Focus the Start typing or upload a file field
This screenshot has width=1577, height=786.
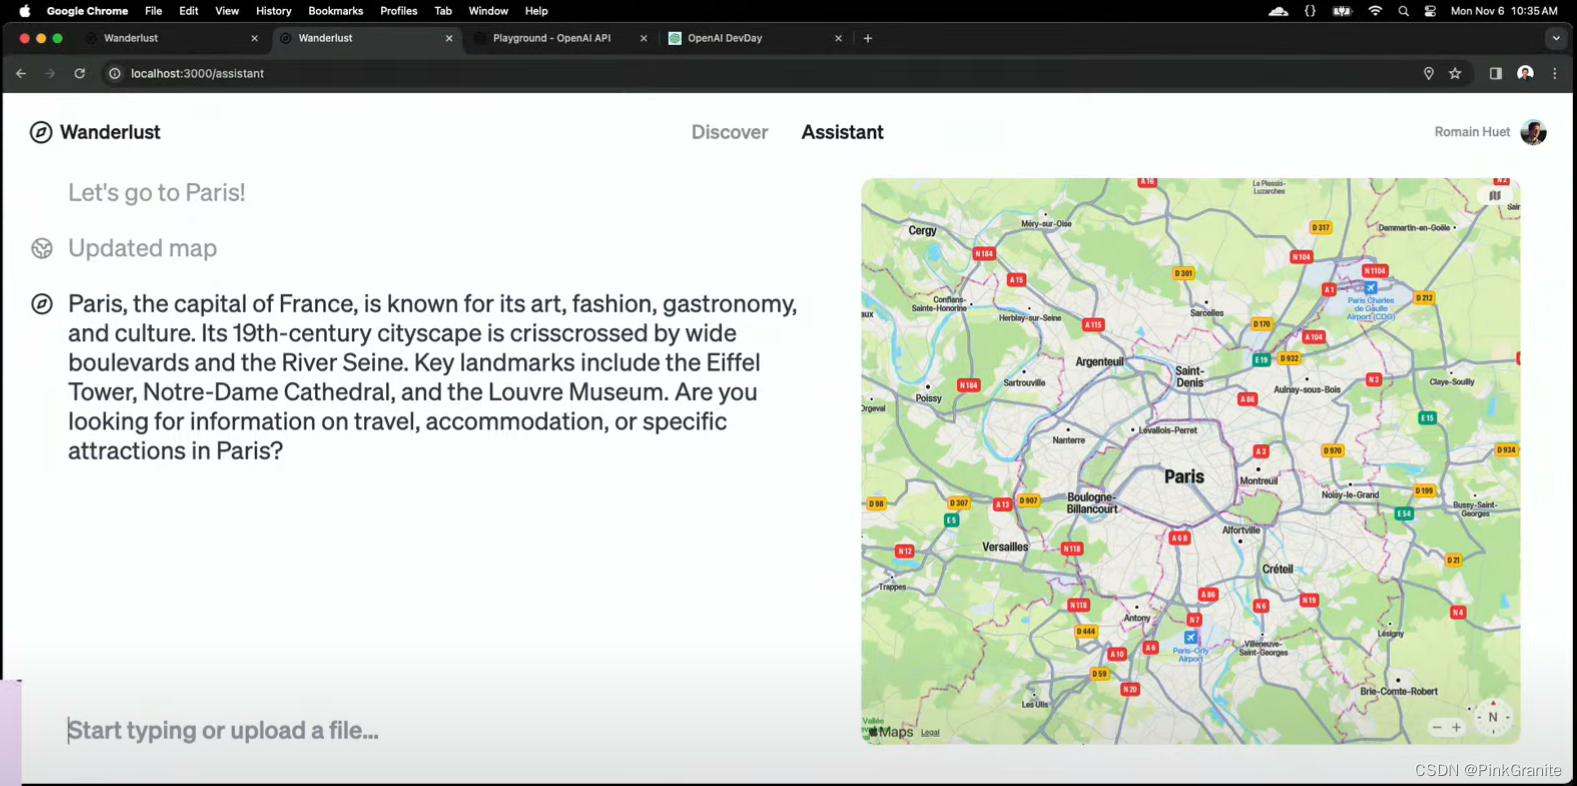pos(430,730)
